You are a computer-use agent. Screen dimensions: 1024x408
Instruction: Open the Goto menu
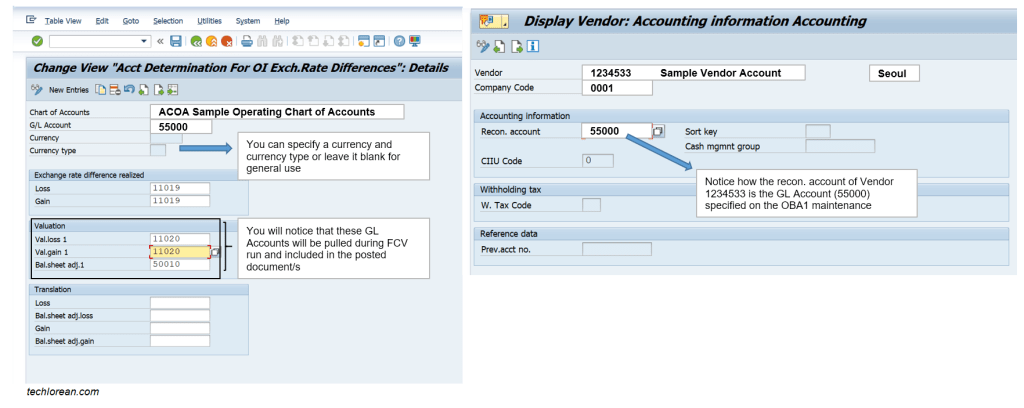pos(131,21)
